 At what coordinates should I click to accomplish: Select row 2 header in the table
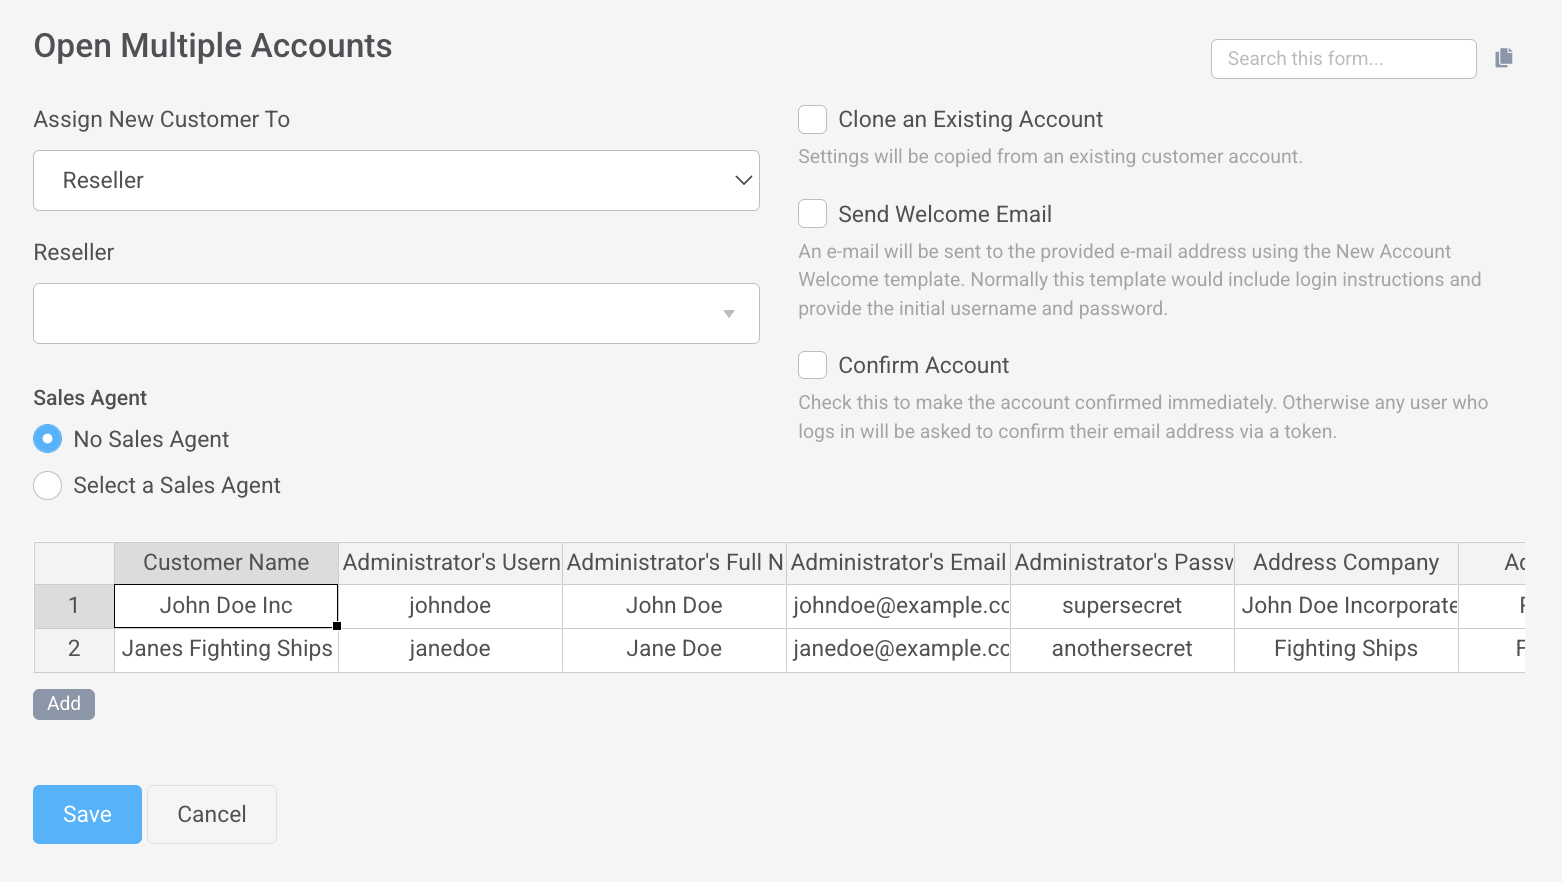[x=74, y=649]
